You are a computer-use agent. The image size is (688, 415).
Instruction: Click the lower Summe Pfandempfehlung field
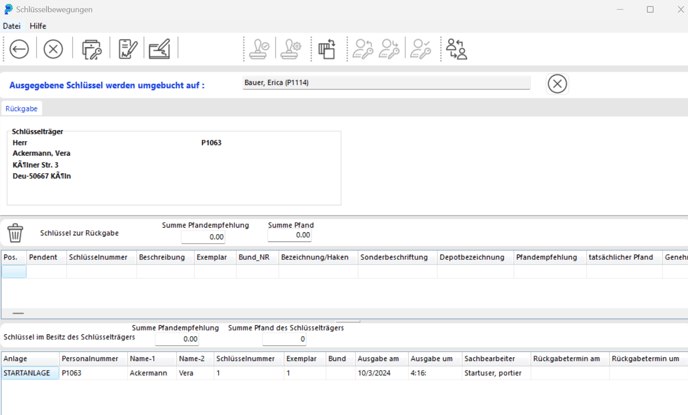pos(177,339)
